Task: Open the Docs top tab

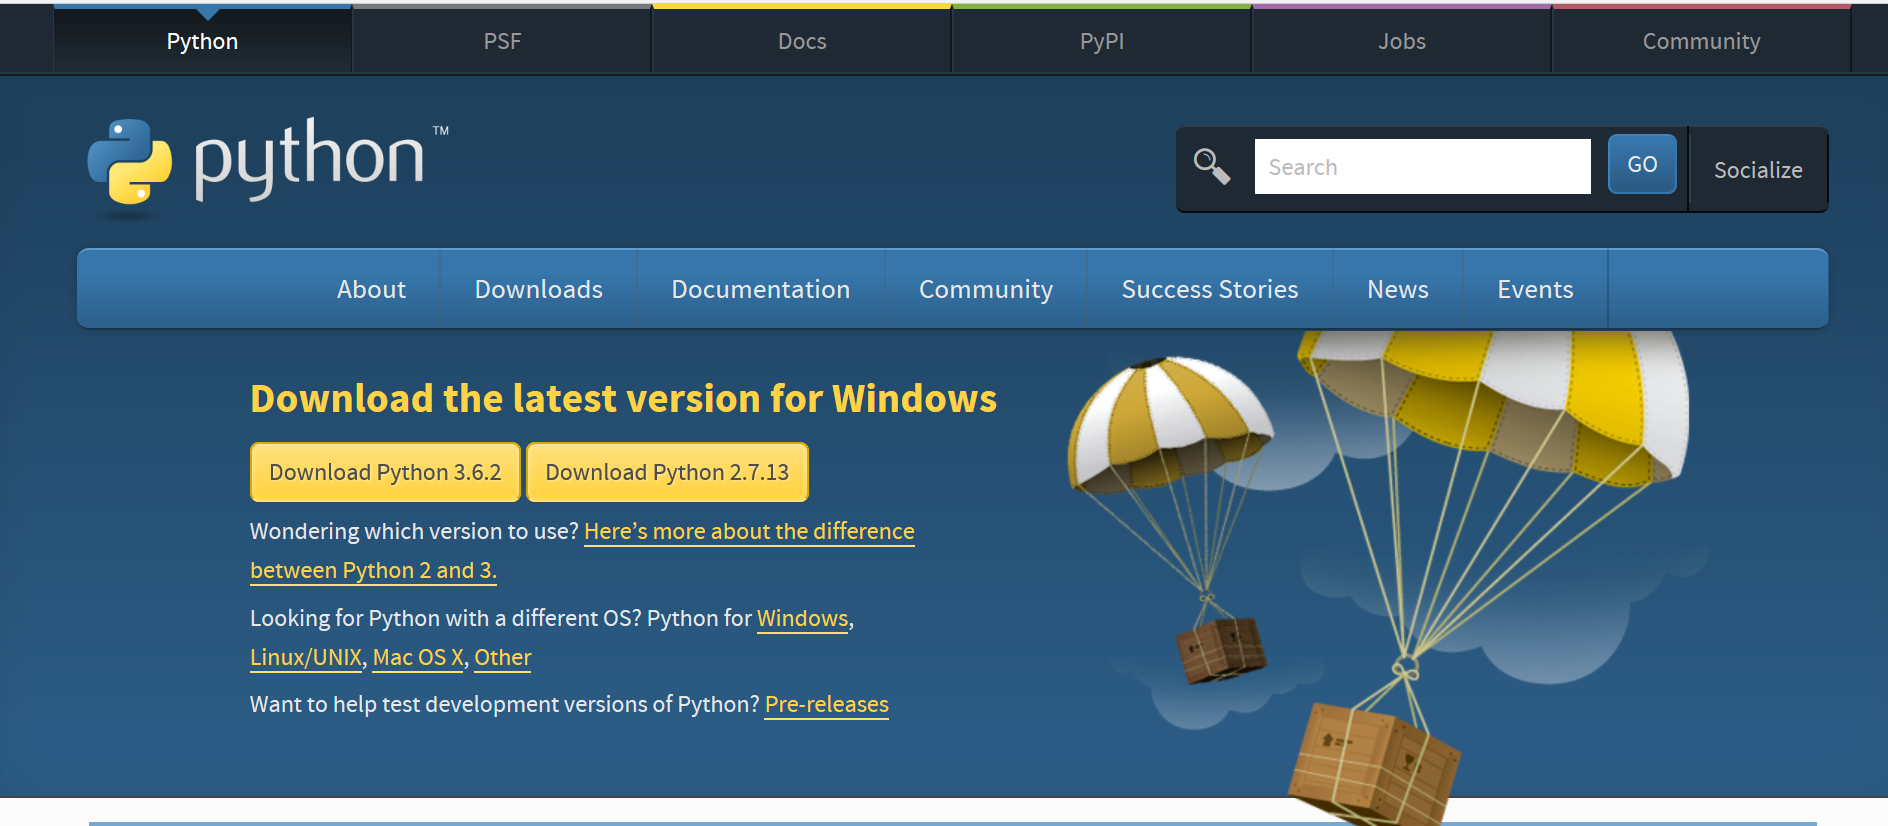Action: tap(802, 41)
